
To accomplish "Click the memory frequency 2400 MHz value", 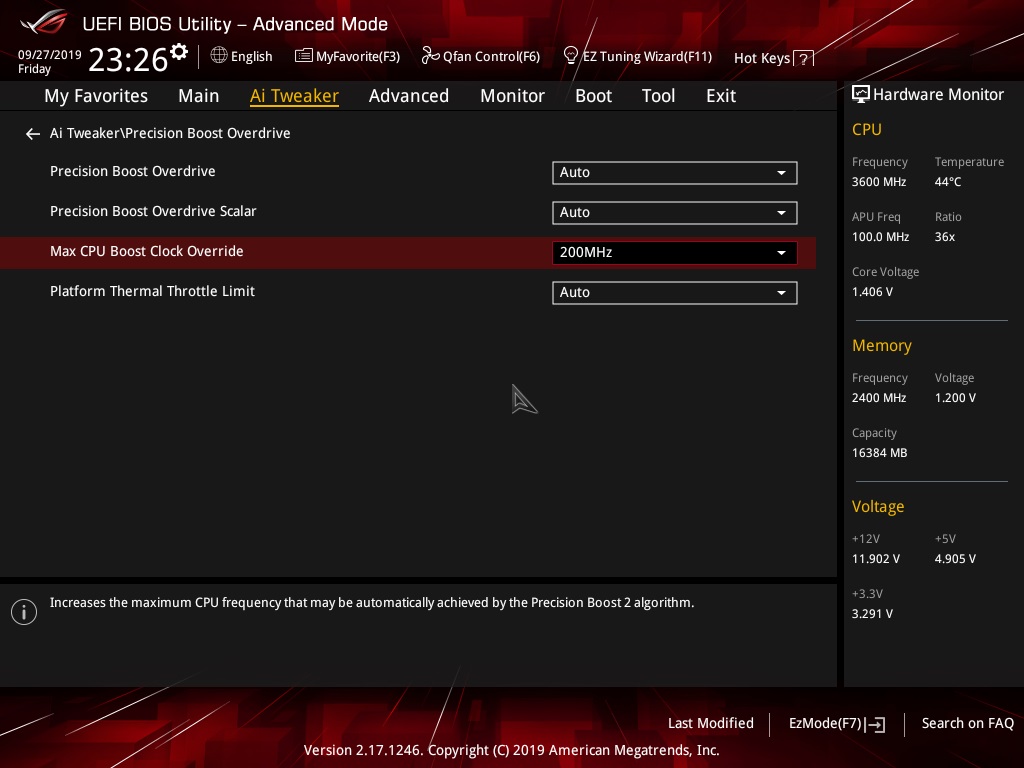I will pos(879,398).
